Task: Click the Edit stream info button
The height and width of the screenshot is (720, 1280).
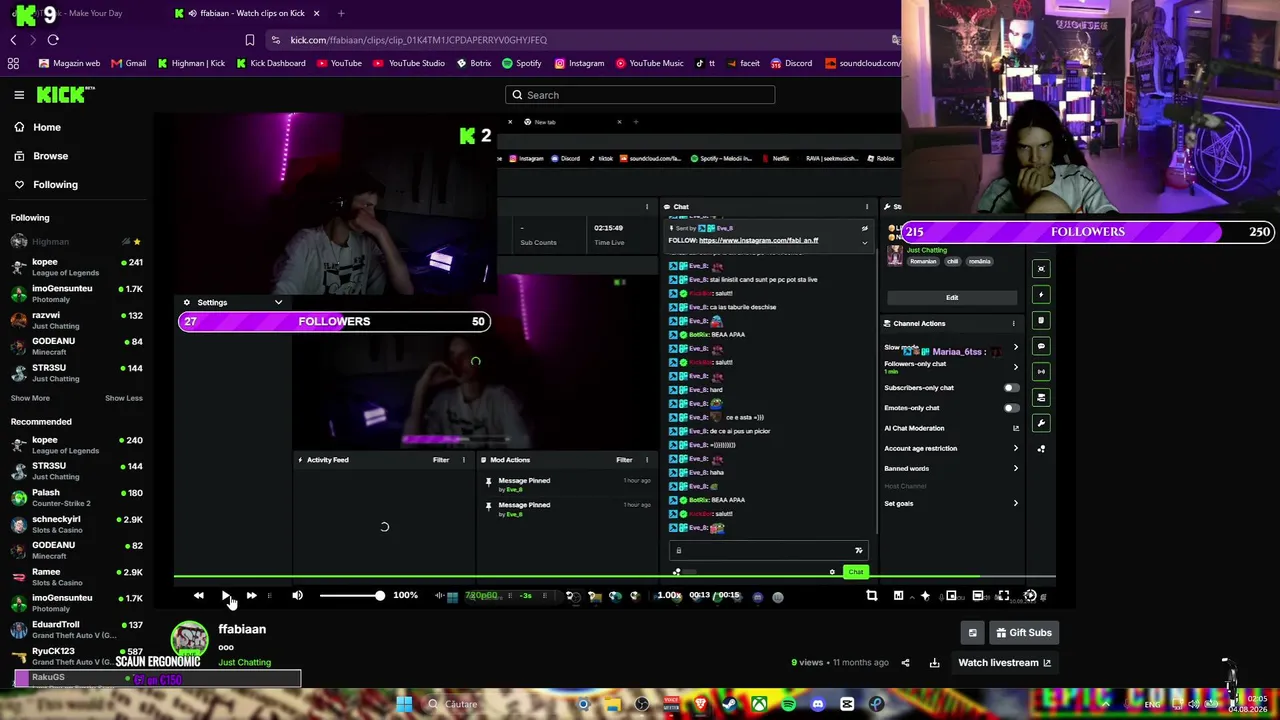Action: coord(952,297)
